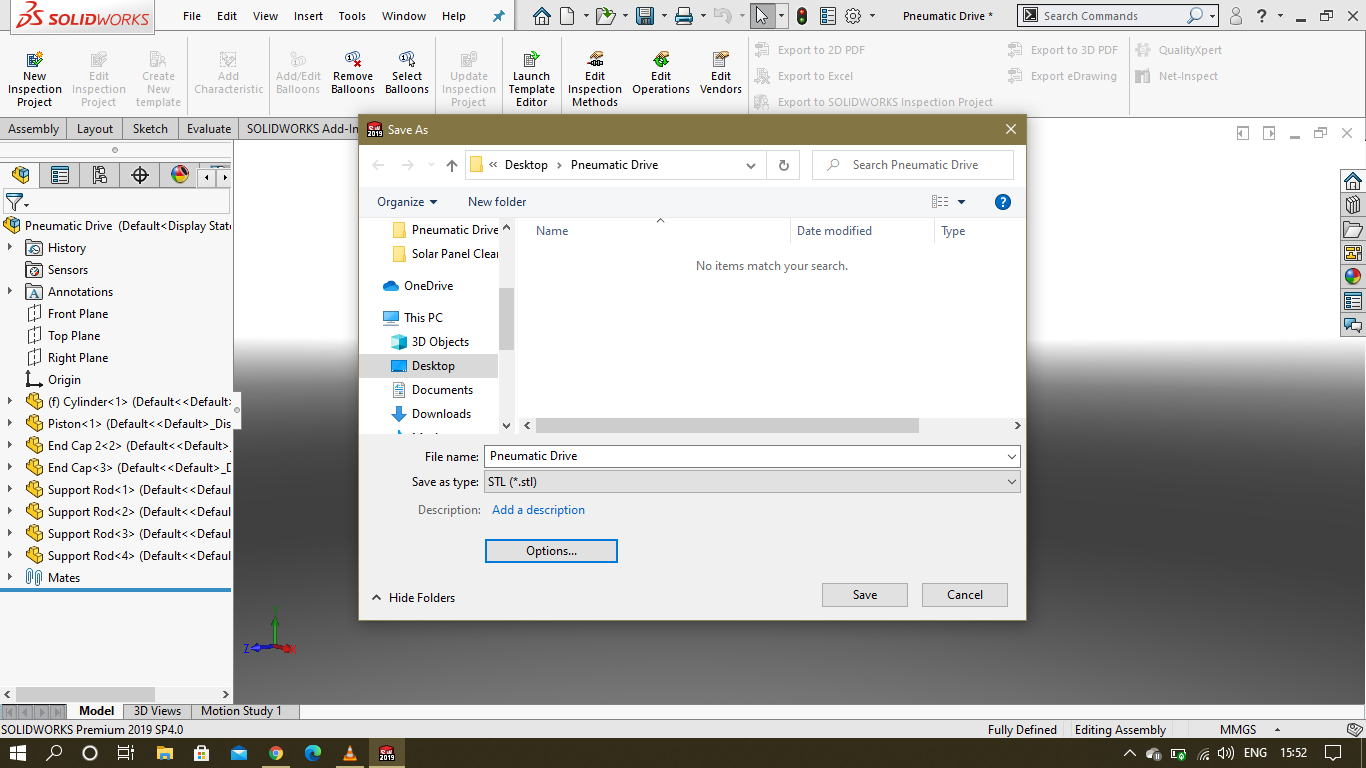
Task: Switch to the Motion Study 1 tab
Action: coord(242,711)
